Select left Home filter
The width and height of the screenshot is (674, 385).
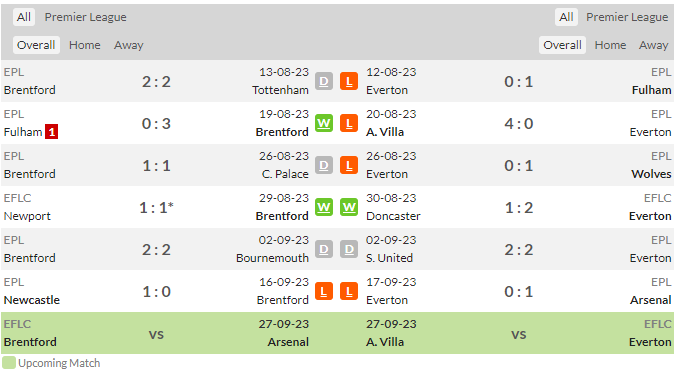coord(85,45)
